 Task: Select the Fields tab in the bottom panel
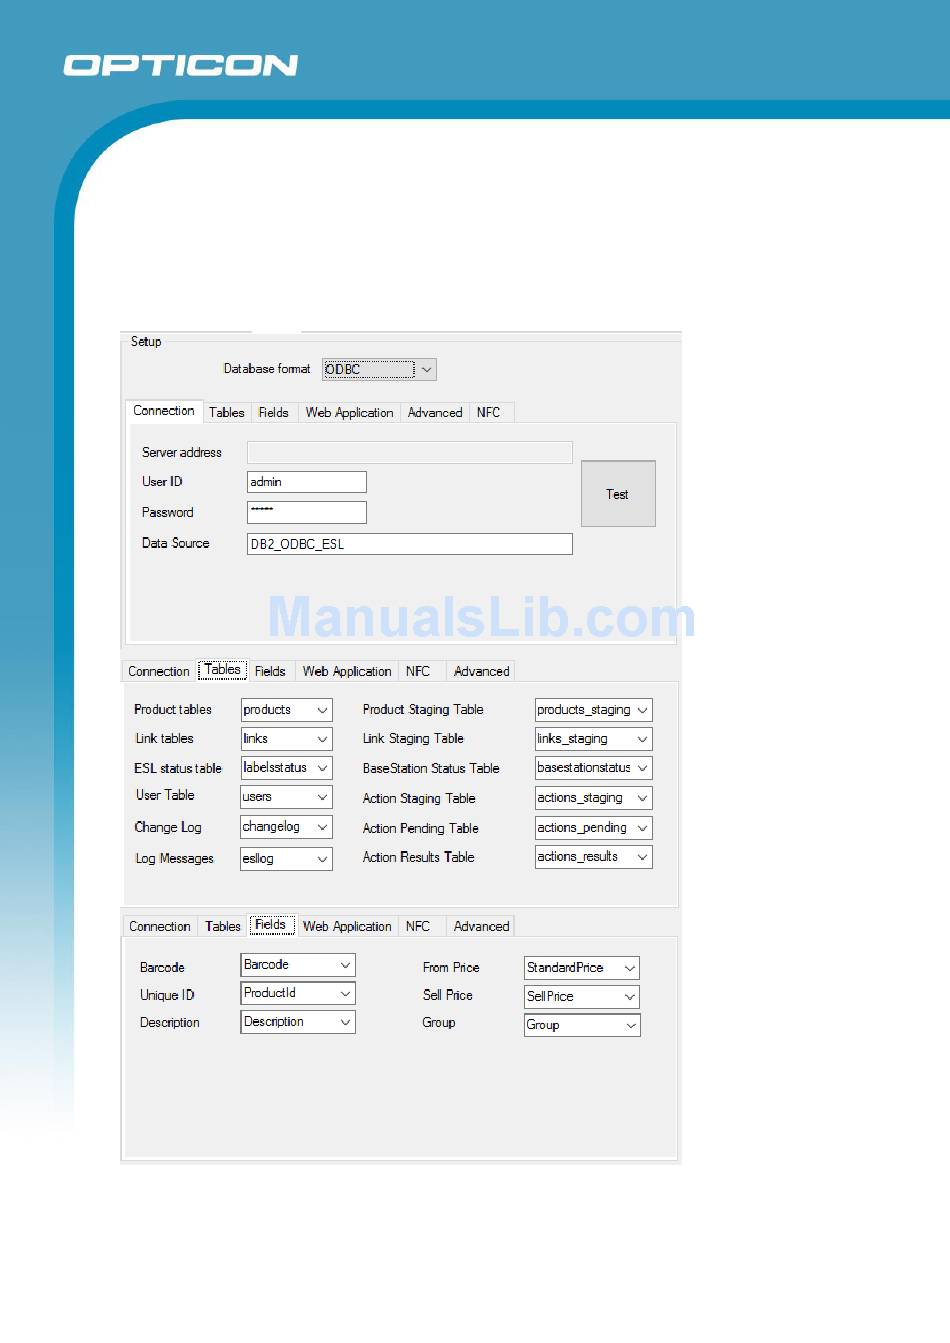click(271, 925)
